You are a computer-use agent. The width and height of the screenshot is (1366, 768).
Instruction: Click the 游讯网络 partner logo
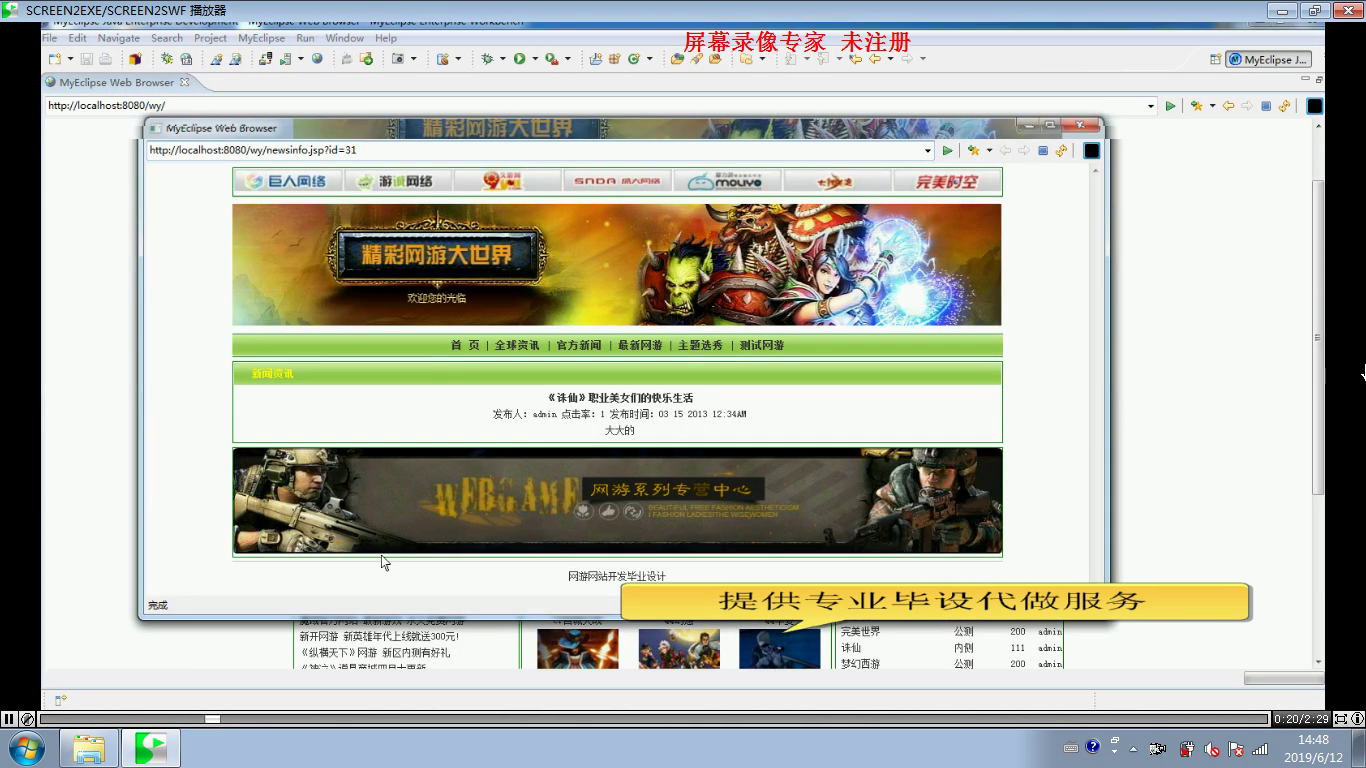[397, 181]
